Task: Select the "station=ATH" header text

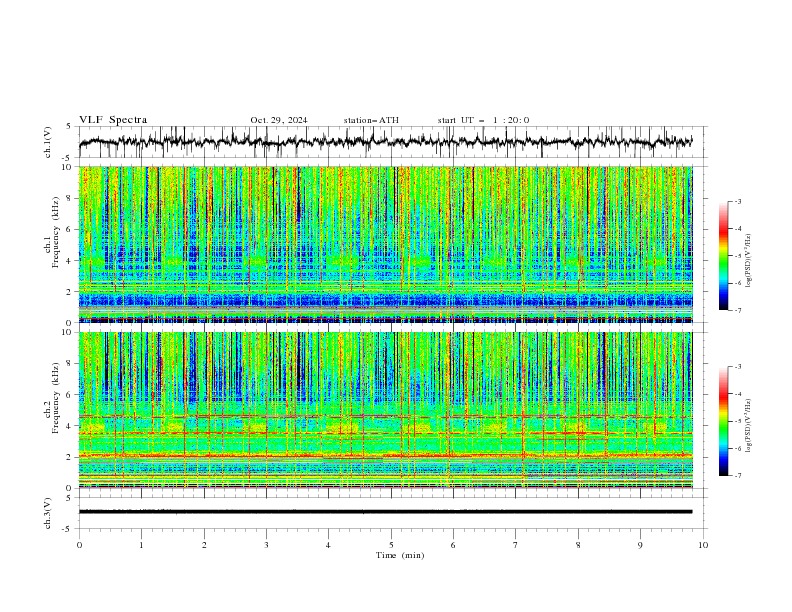Action: (371, 120)
